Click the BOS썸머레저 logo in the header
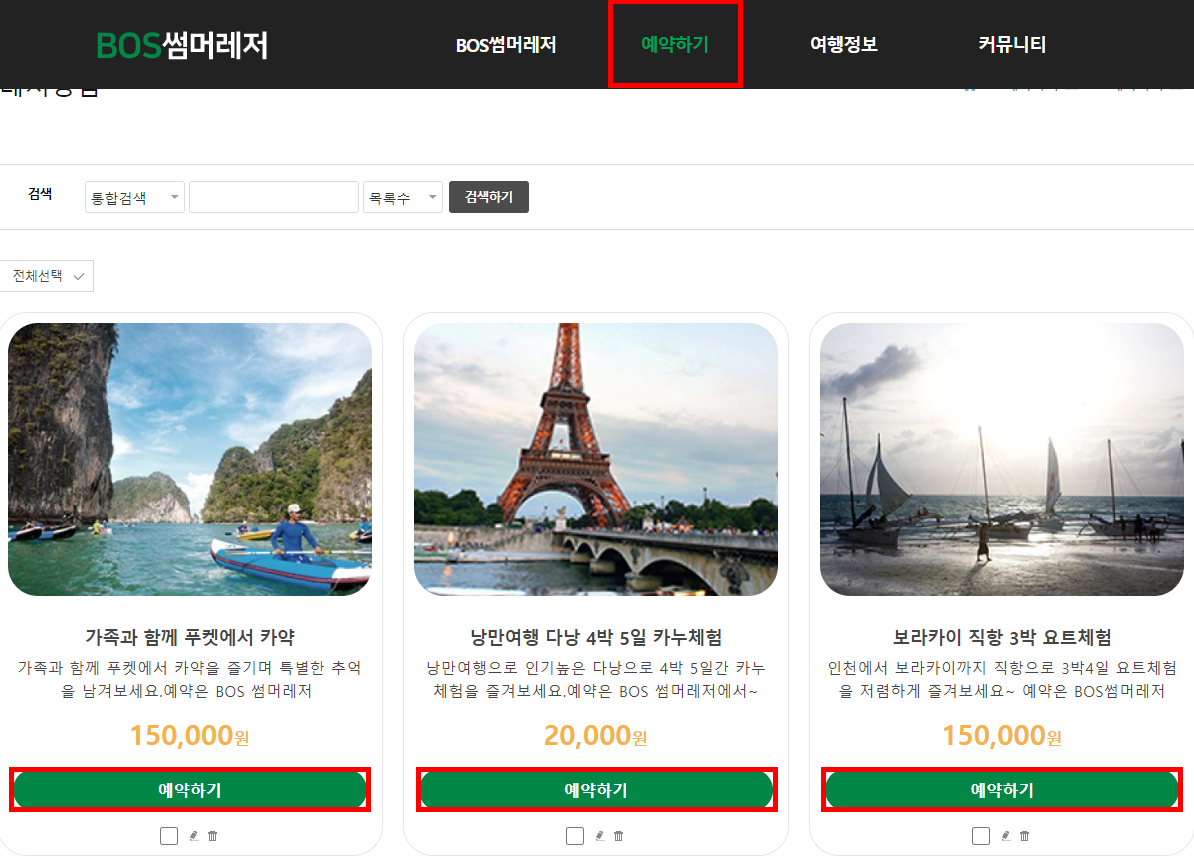 (x=182, y=45)
